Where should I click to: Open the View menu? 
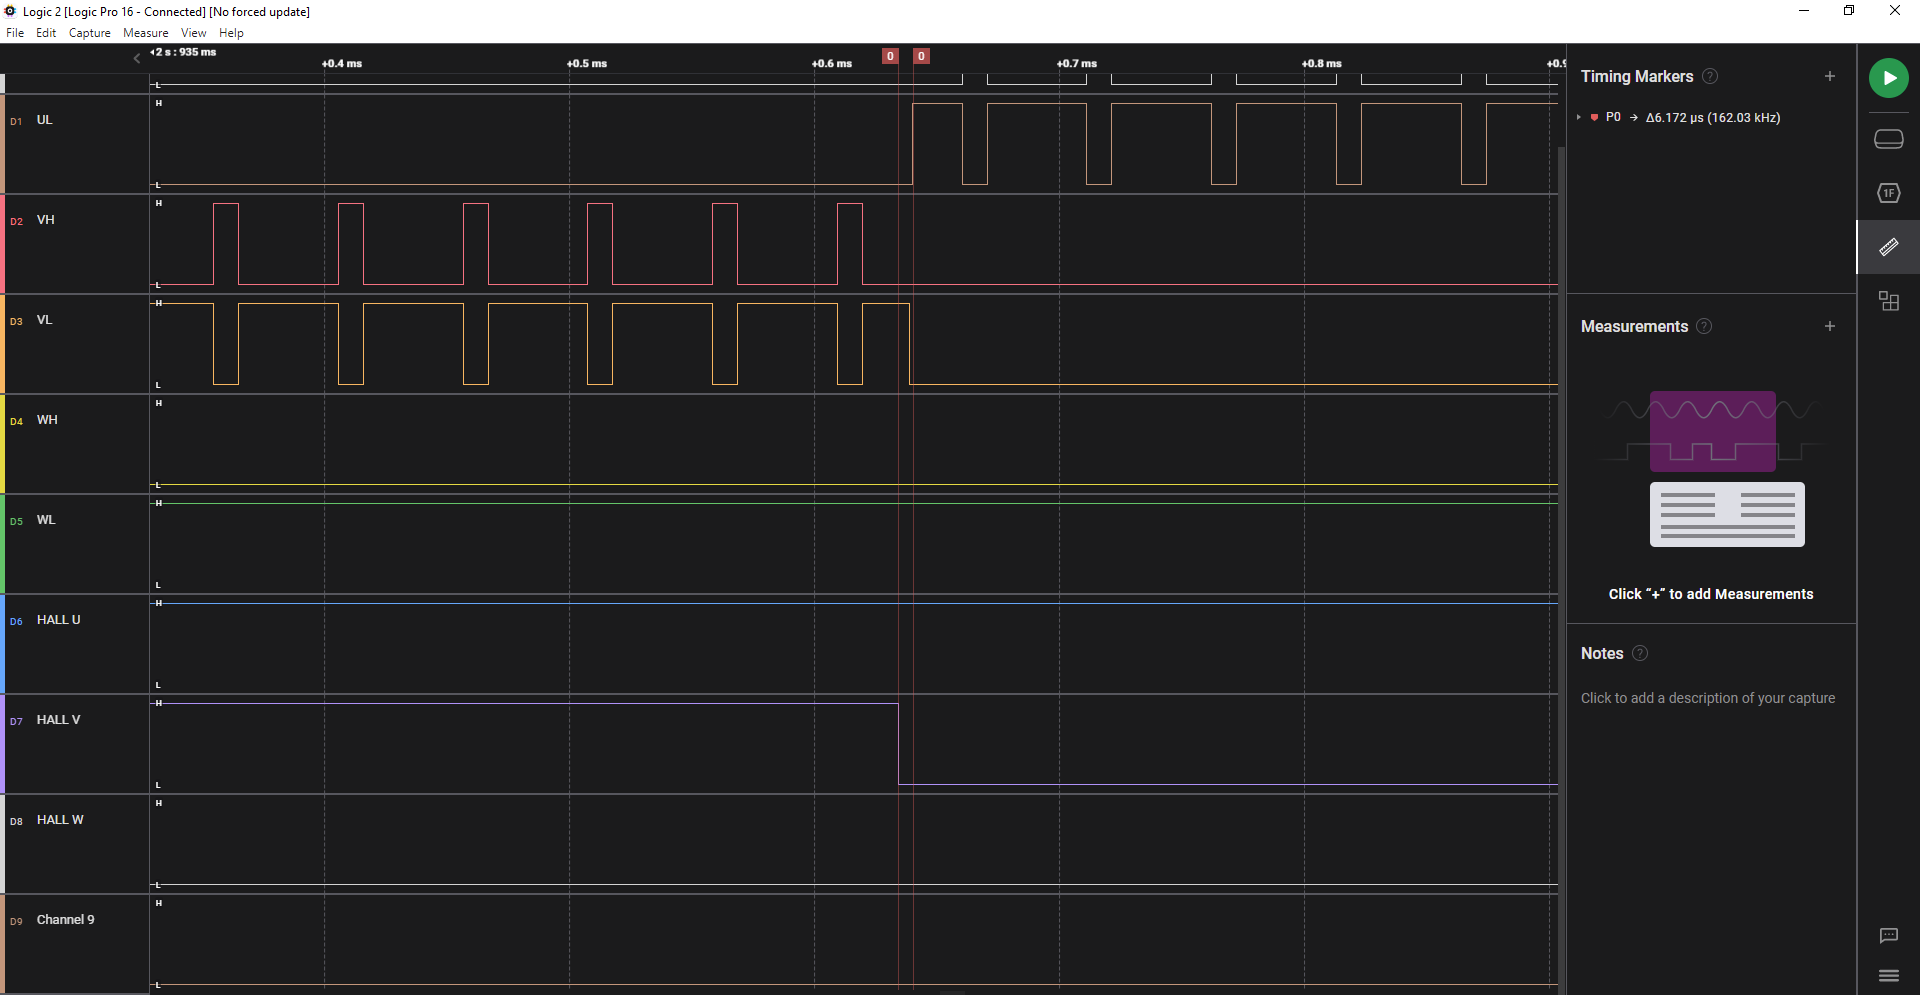click(x=193, y=33)
